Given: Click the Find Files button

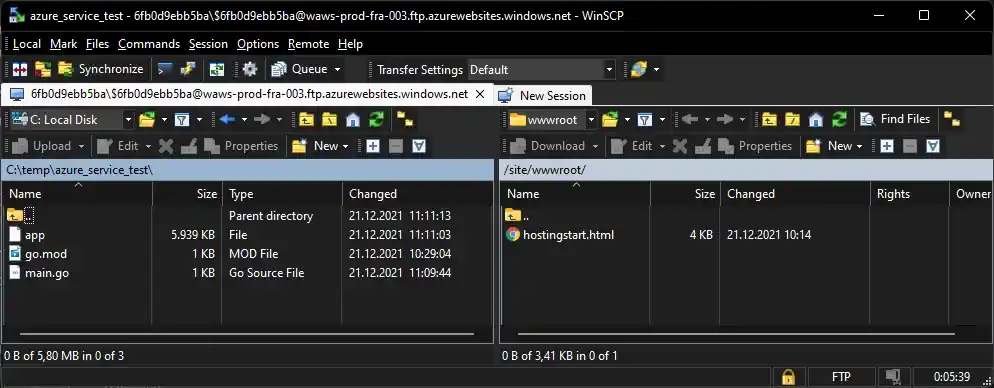Looking at the screenshot, I should pyautogui.click(x=895, y=119).
